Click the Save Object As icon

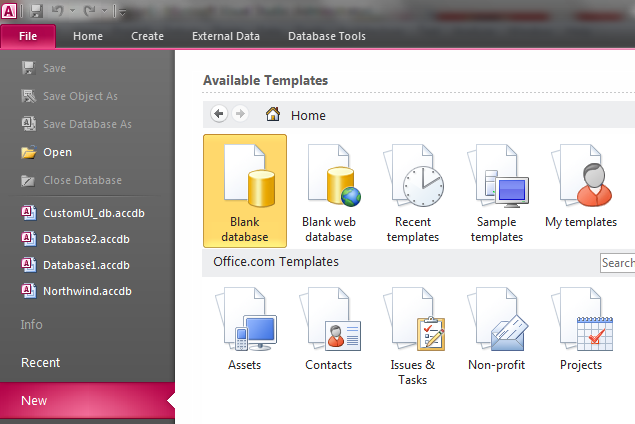point(29,96)
